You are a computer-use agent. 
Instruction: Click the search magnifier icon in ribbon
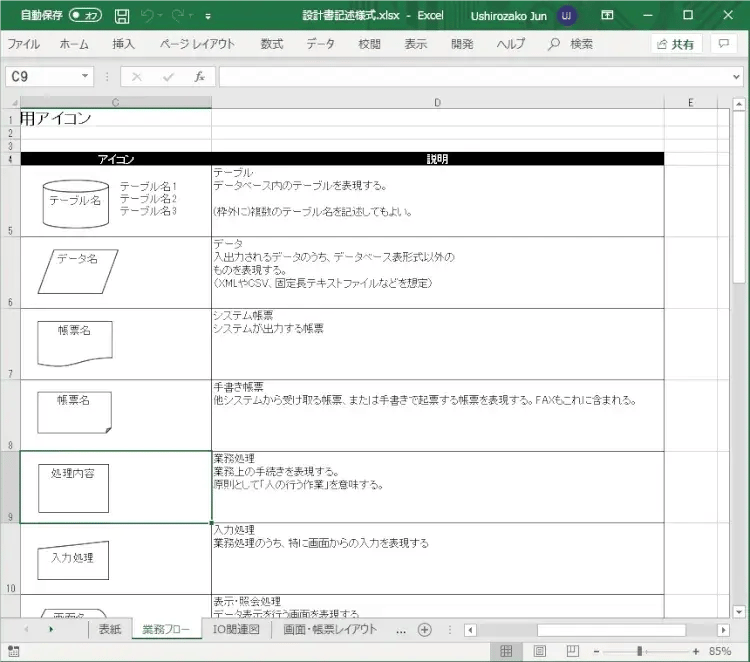(553, 44)
